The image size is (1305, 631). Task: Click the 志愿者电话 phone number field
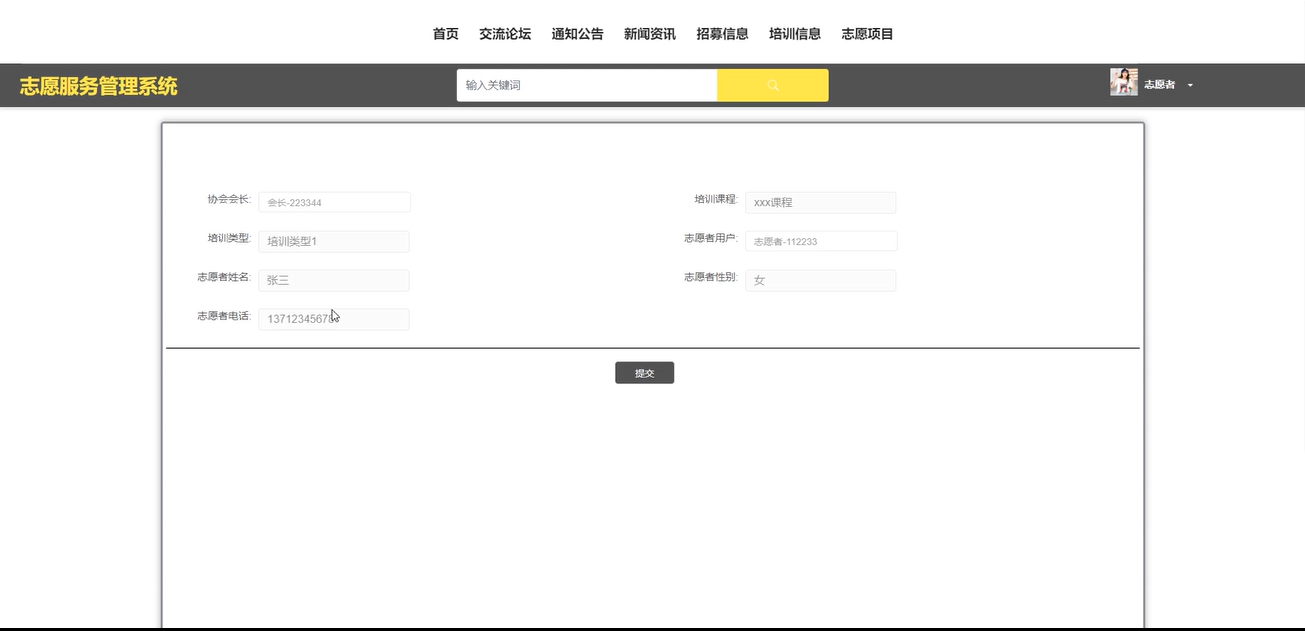pos(334,319)
